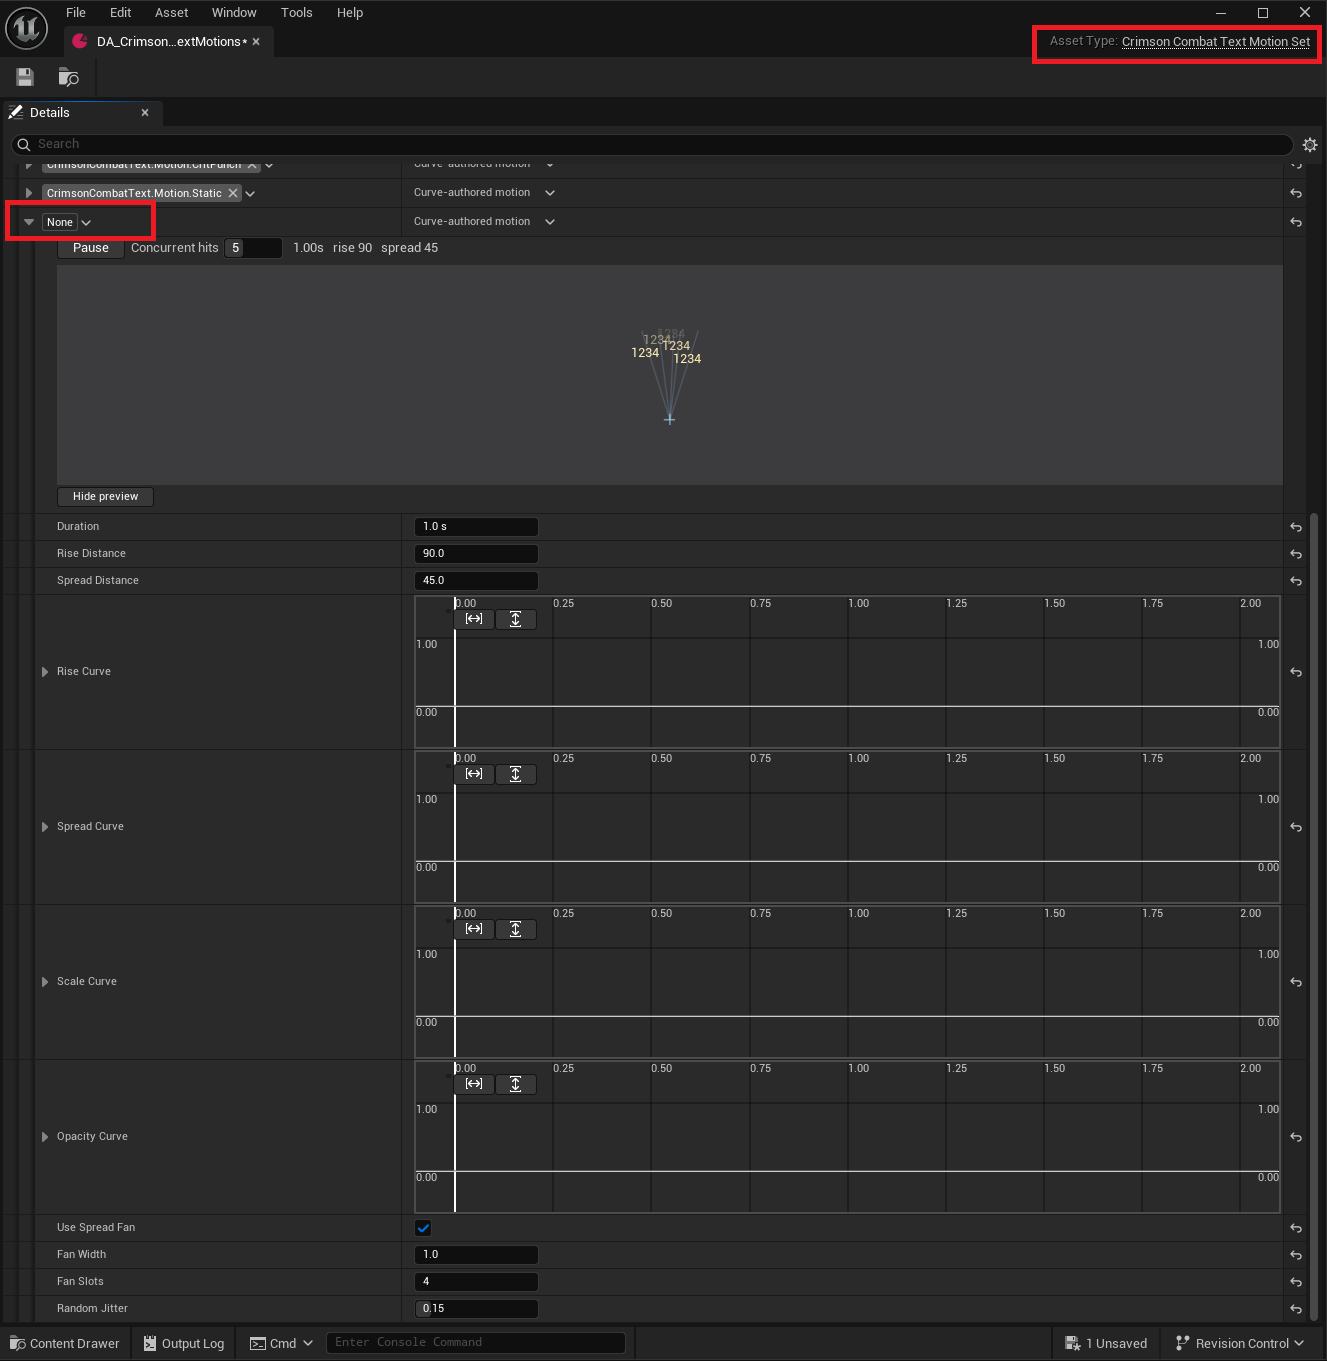Open the Tools menu
This screenshot has height=1361, width=1327.
[297, 13]
